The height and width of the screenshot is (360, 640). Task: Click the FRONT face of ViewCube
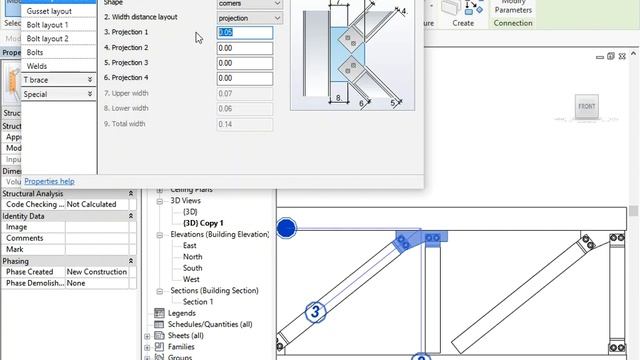click(587, 106)
